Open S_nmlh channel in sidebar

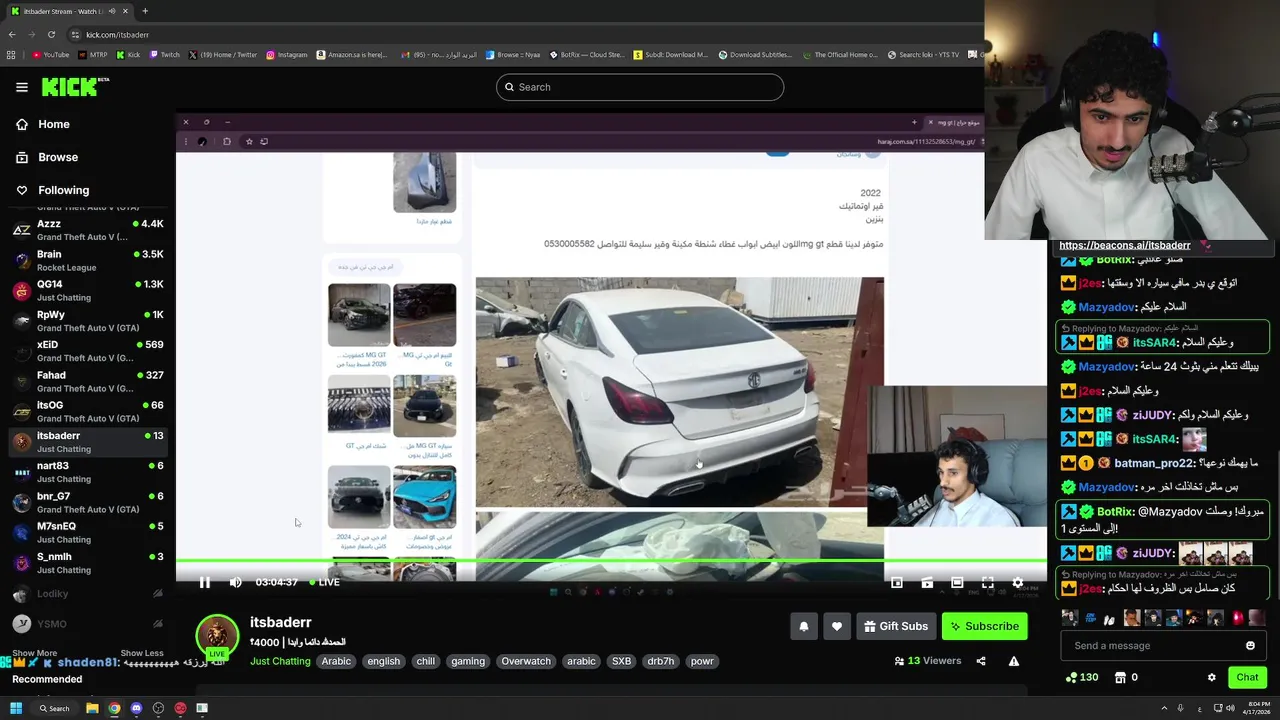(x=88, y=563)
